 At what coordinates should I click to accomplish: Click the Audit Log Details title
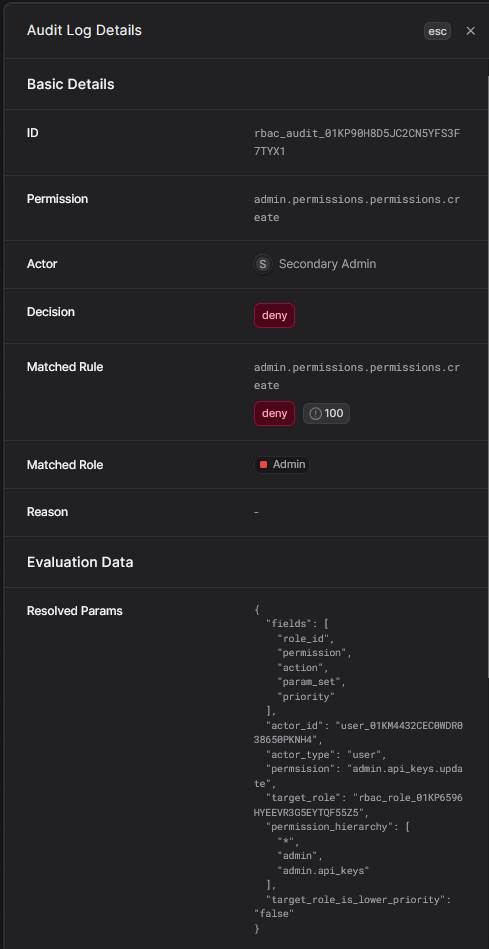[84, 30]
